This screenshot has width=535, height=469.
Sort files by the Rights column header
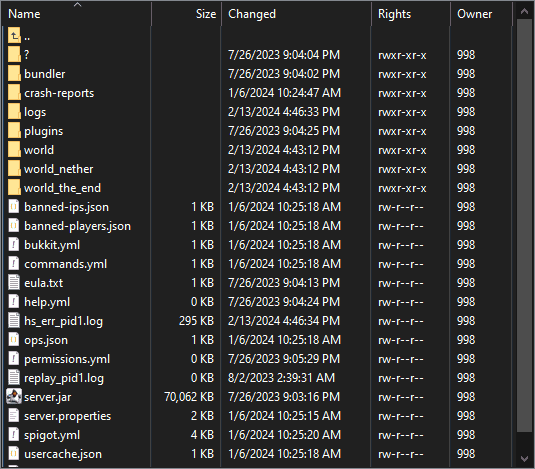click(410, 14)
